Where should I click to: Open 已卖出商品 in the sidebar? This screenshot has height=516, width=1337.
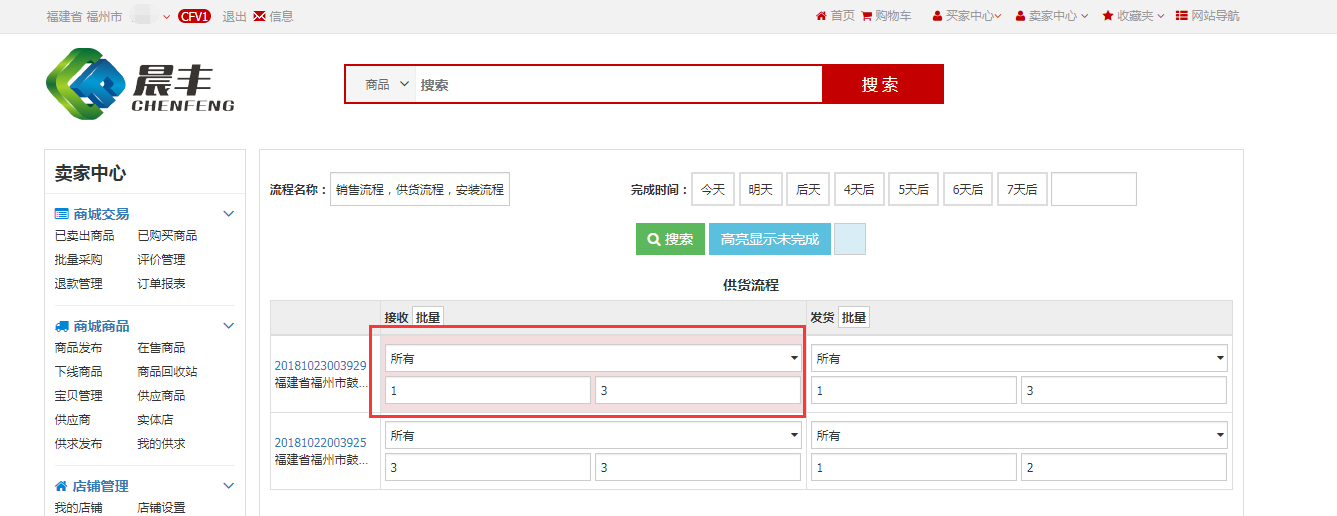pyautogui.click(x=84, y=236)
